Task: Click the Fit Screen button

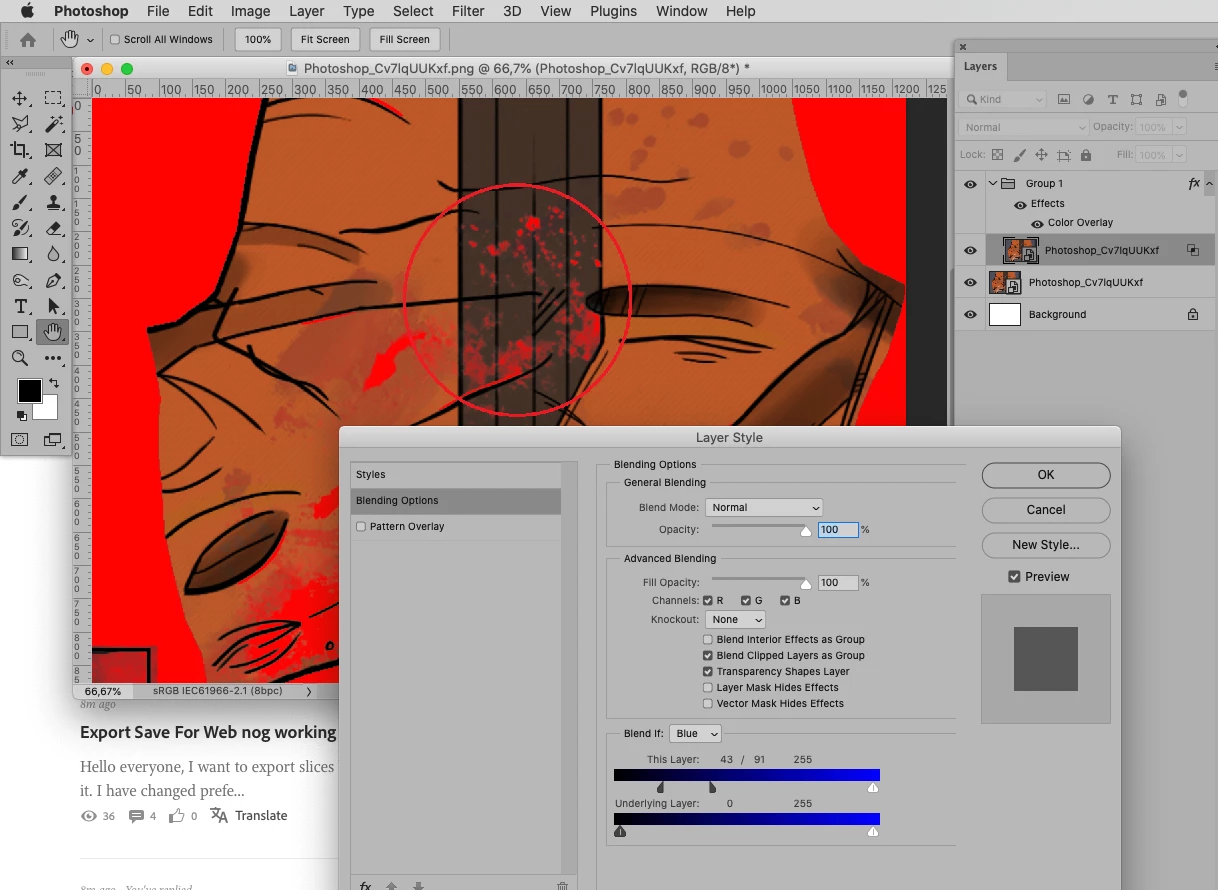Action: pyautogui.click(x=325, y=40)
